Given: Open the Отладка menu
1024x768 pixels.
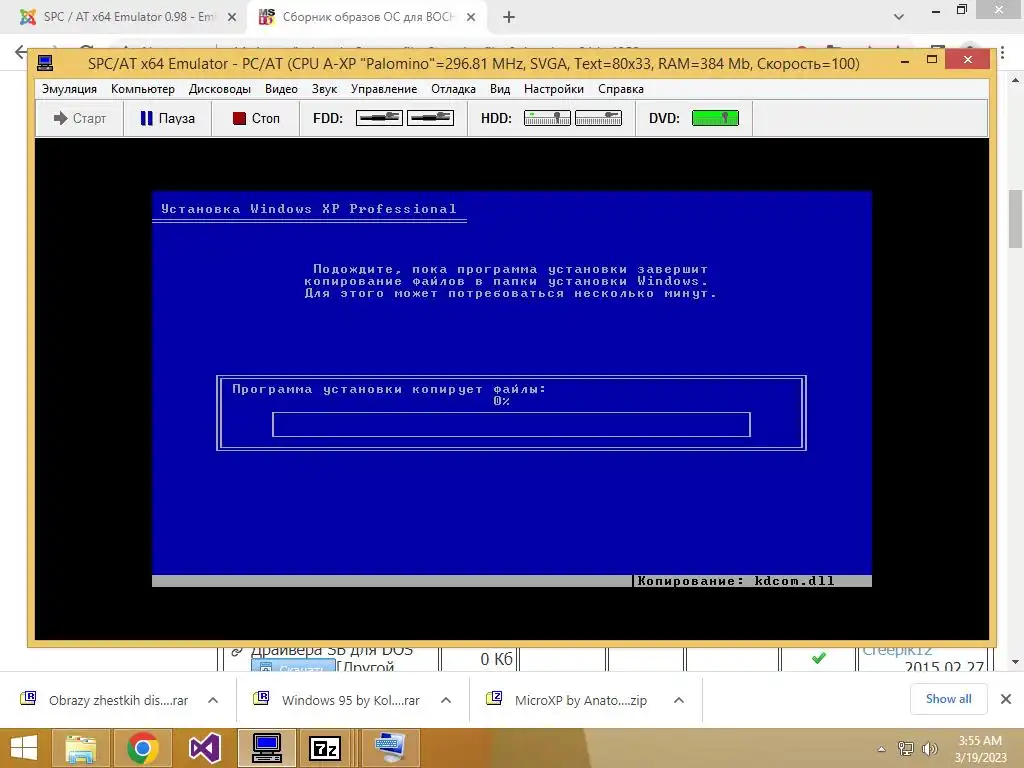Looking at the screenshot, I should 453,89.
